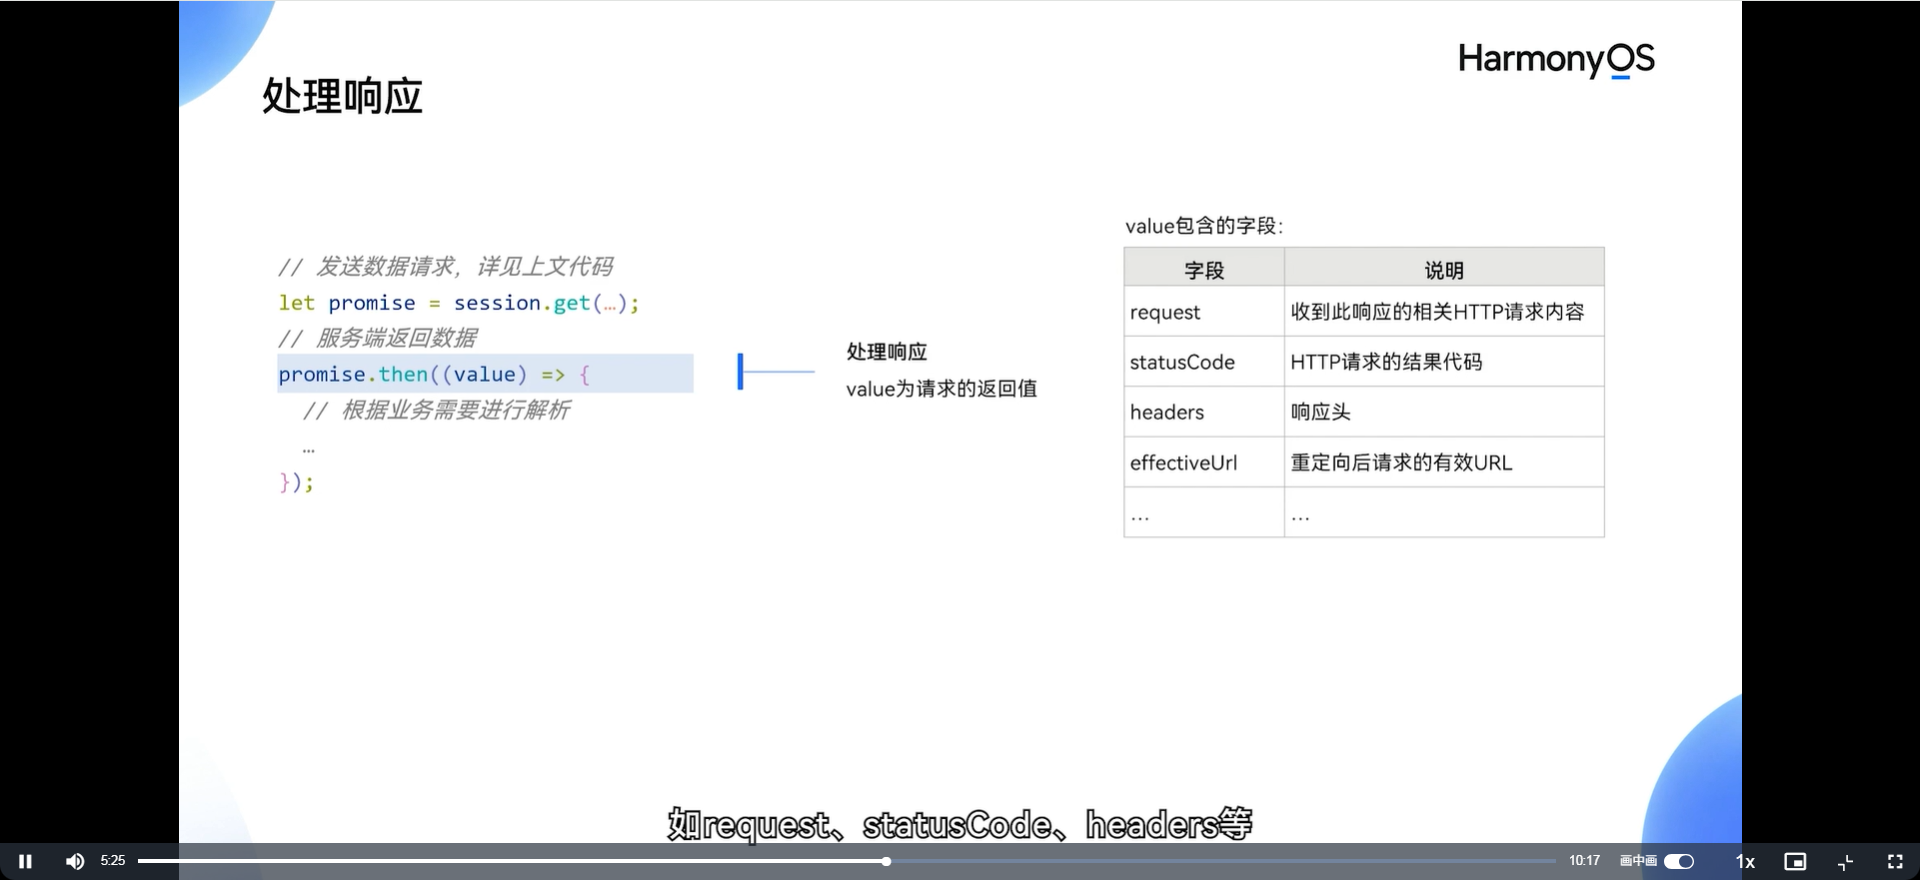Image resolution: width=1920 pixels, height=880 pixels.
Task: Click the cell 响应头
Action: [x=1444, y=412]
